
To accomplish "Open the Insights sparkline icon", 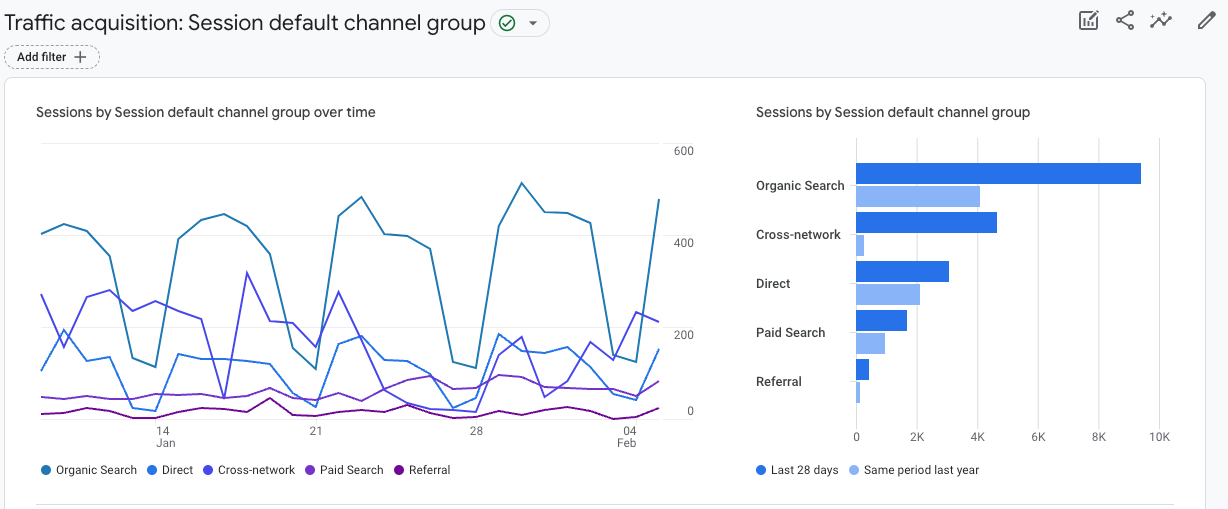I will 1161,21.
